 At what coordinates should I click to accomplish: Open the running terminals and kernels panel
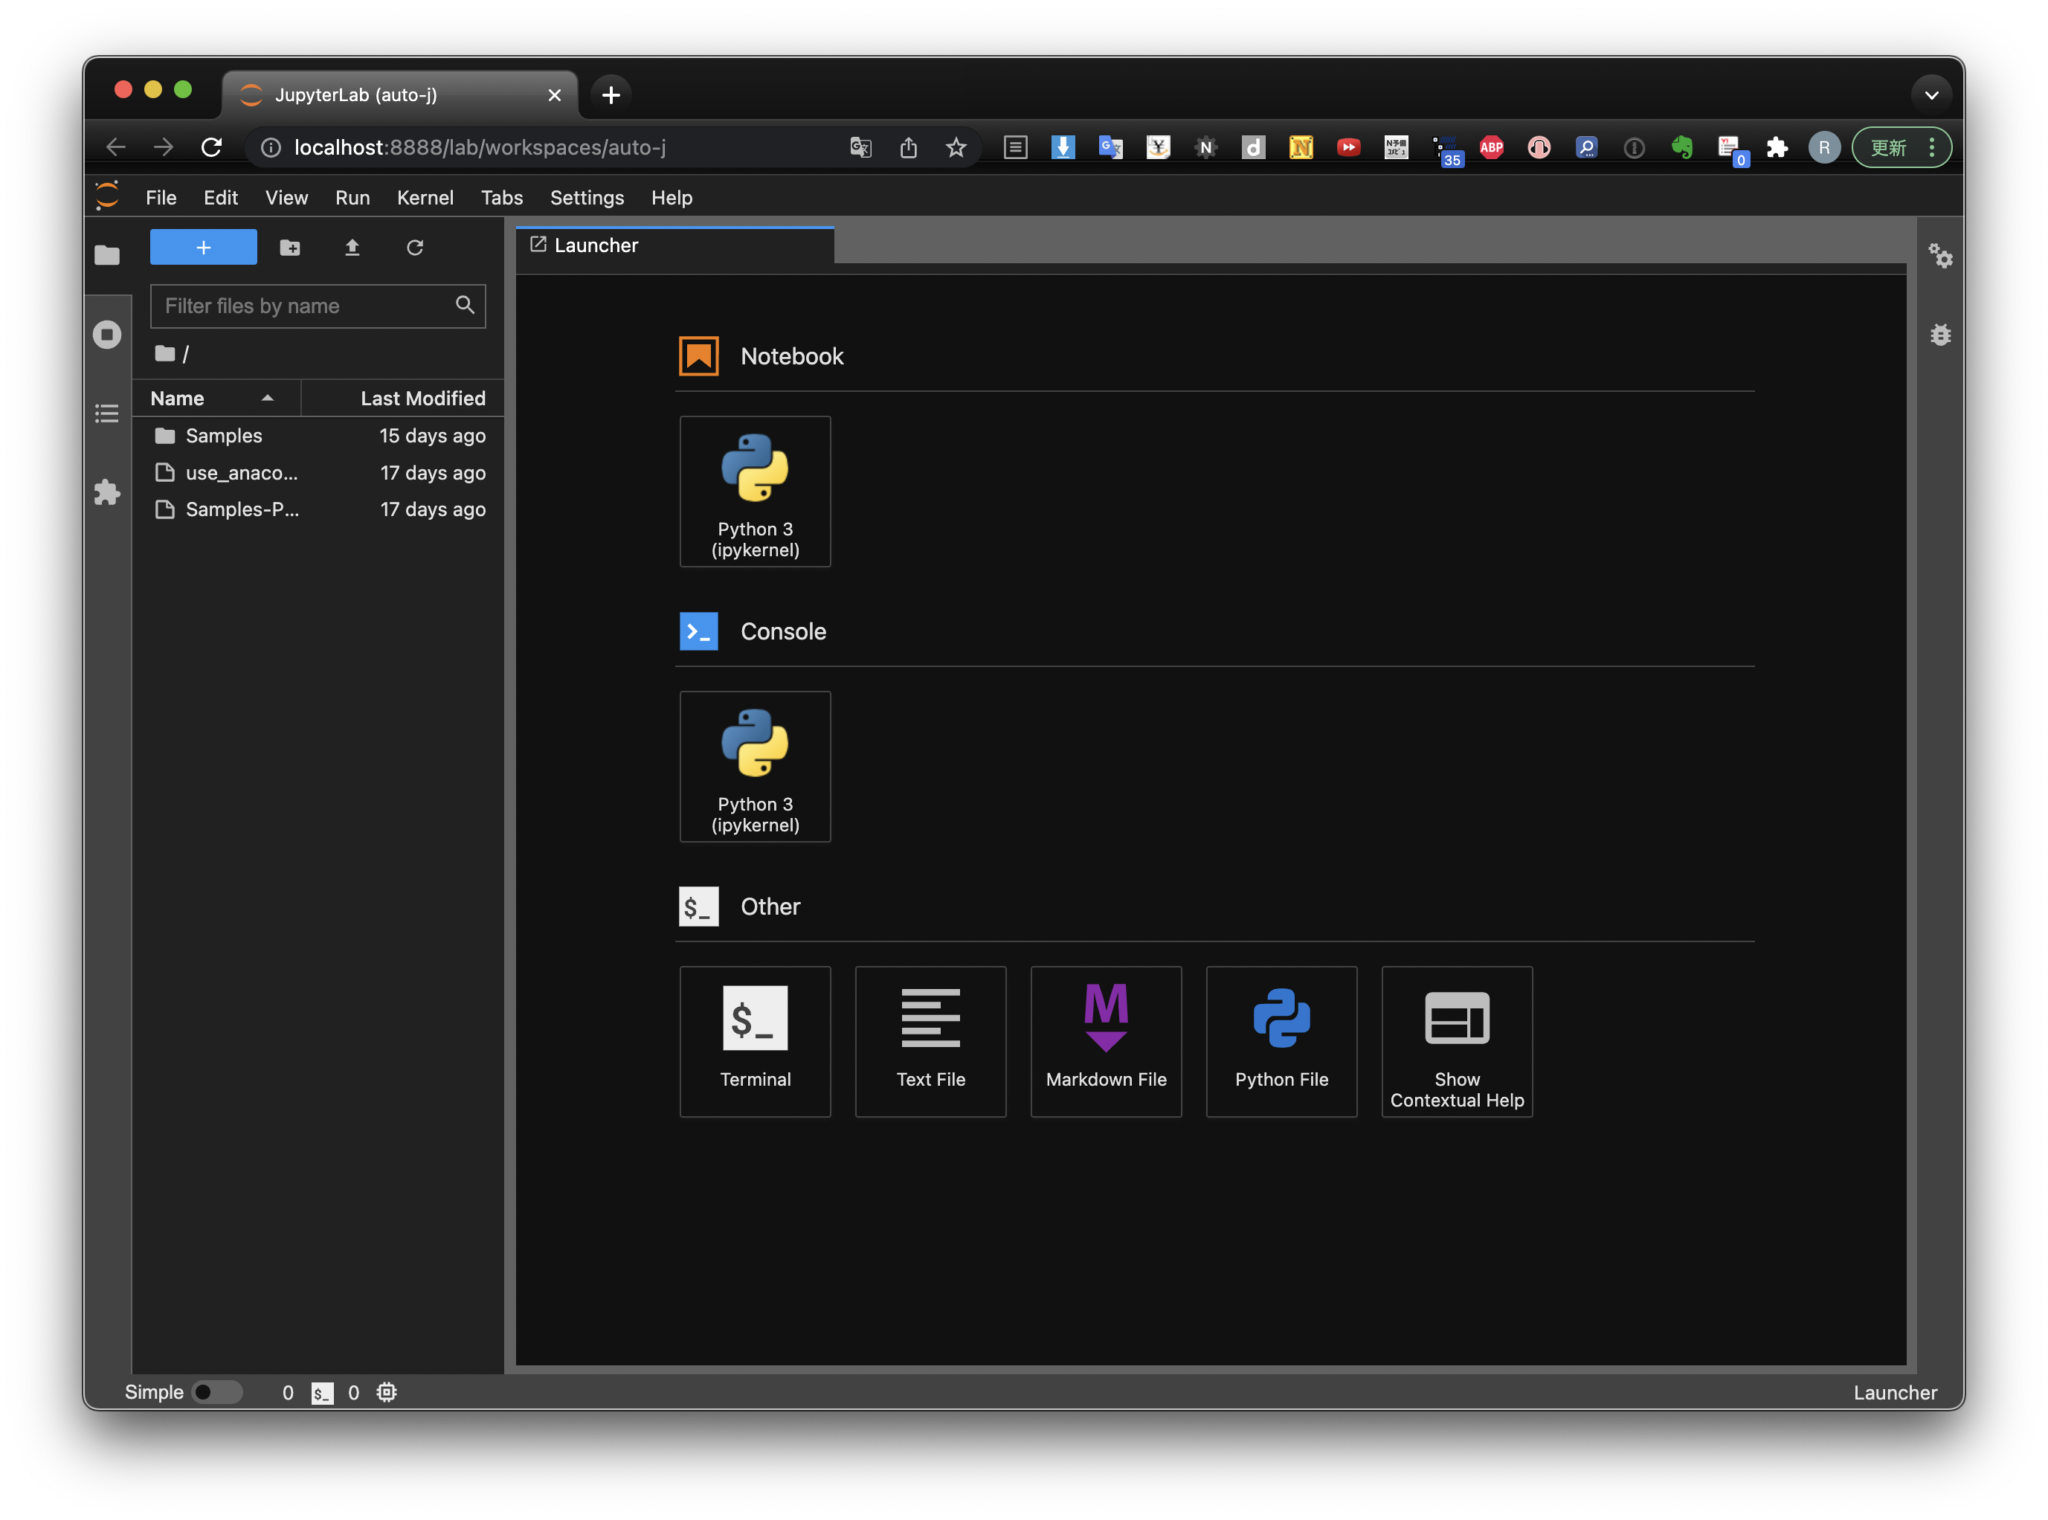[106, 334]
